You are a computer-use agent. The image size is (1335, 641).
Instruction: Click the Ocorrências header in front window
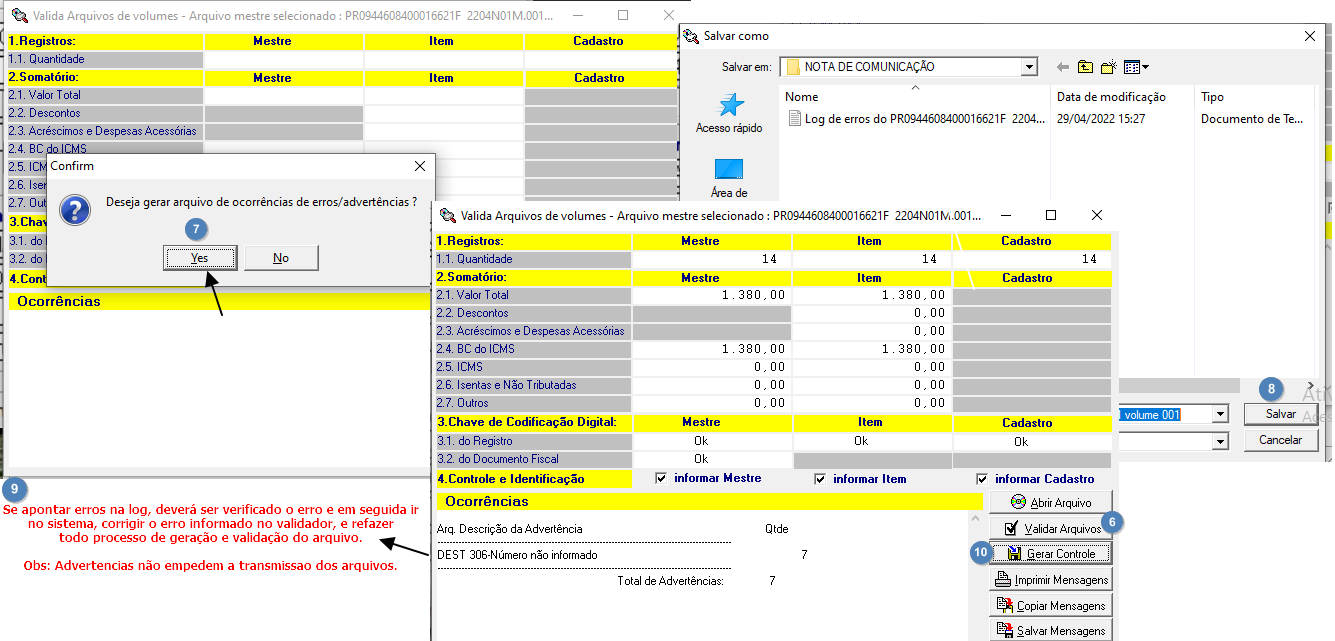coord(709,501)
